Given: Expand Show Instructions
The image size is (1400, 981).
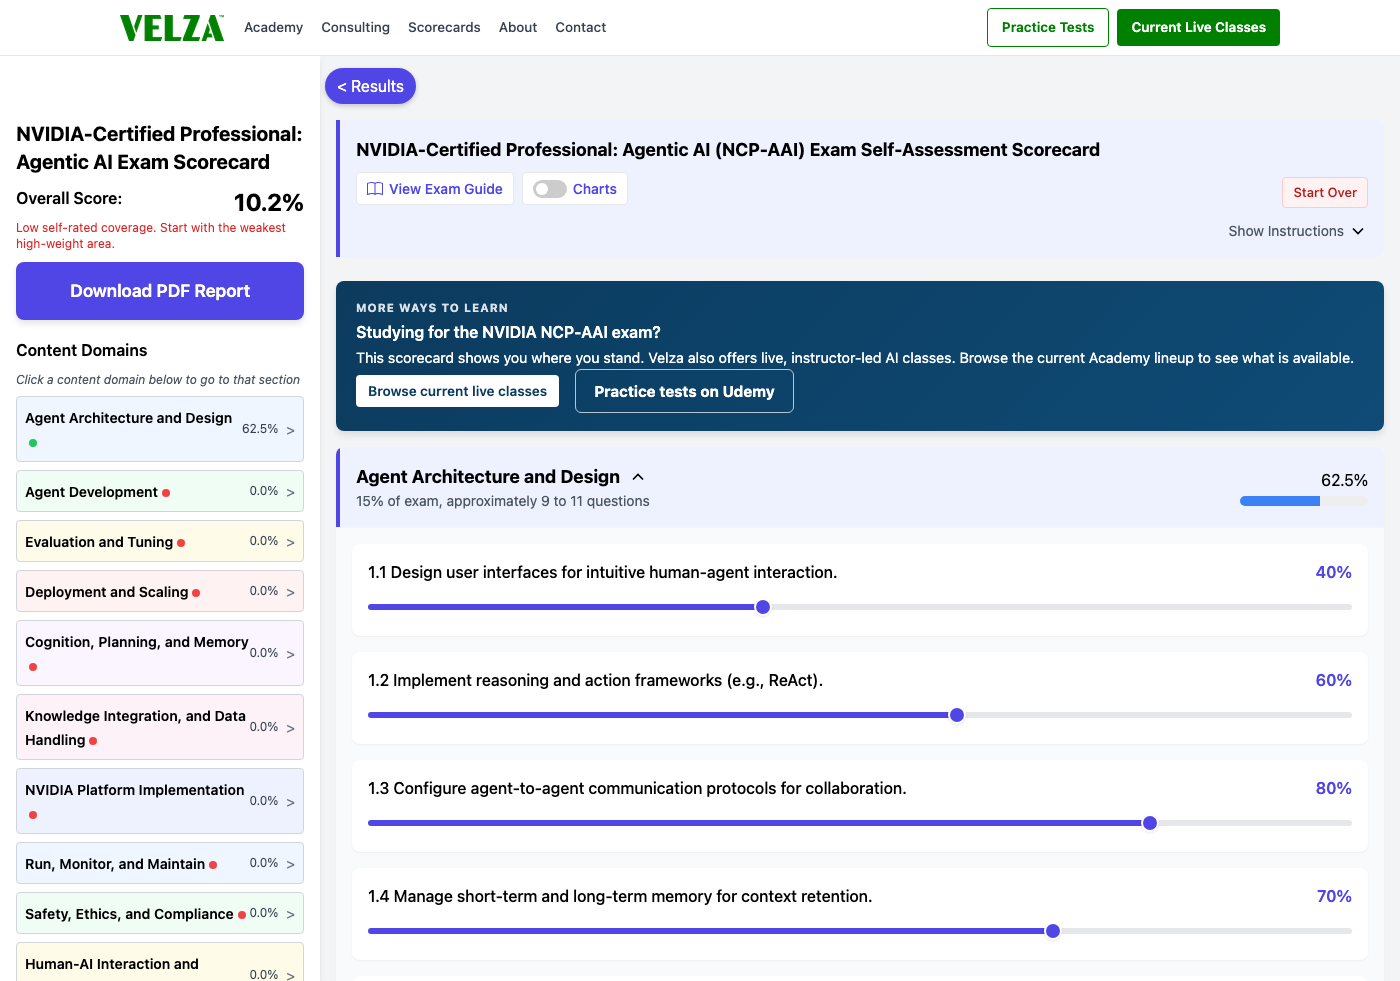Looking at the screenshot, I should click(1296, 231).
